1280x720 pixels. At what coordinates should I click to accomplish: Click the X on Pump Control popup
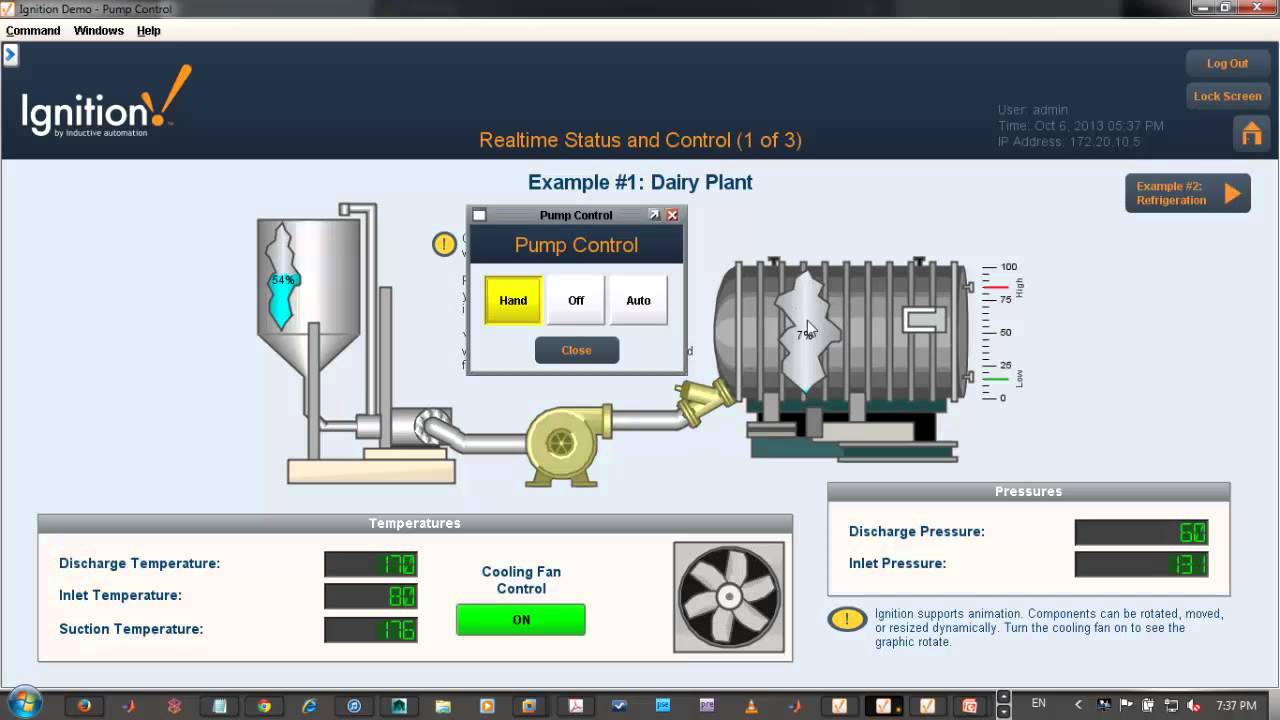coord(672,215)
